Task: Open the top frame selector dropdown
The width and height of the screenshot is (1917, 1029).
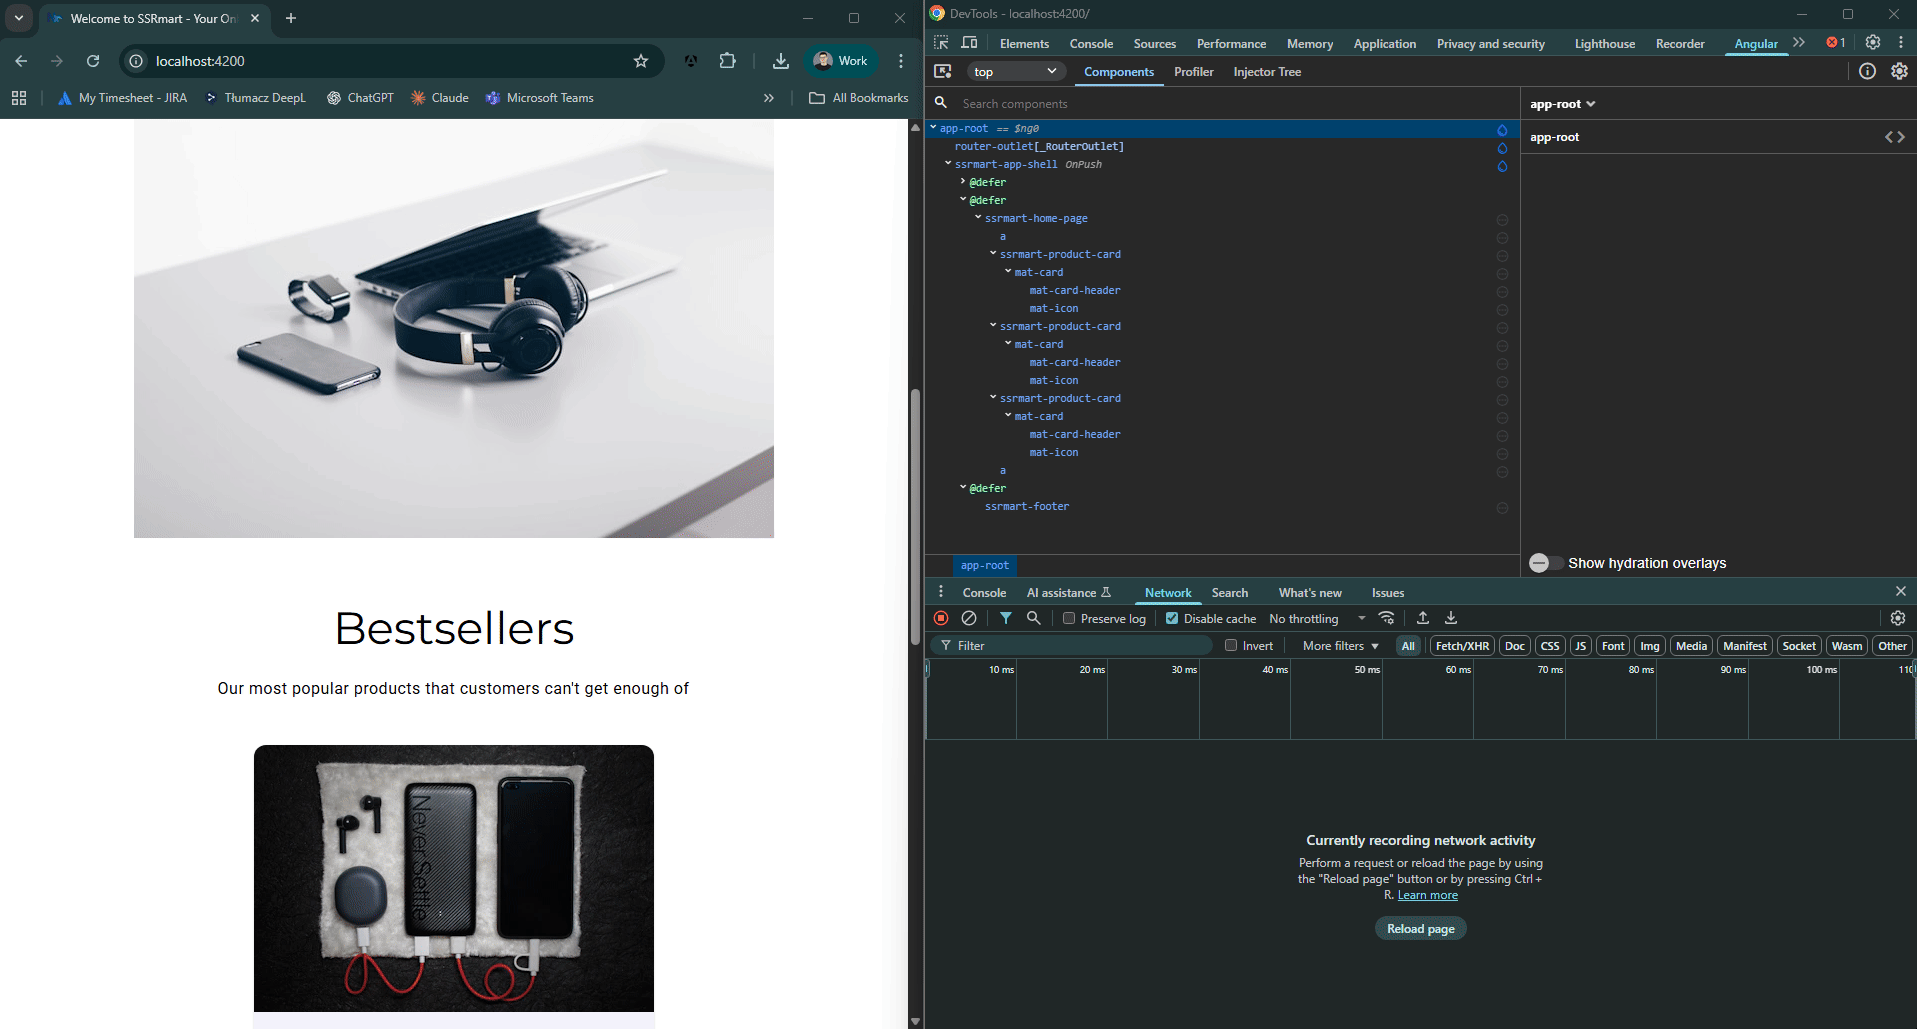Action: coord(1015,72)
